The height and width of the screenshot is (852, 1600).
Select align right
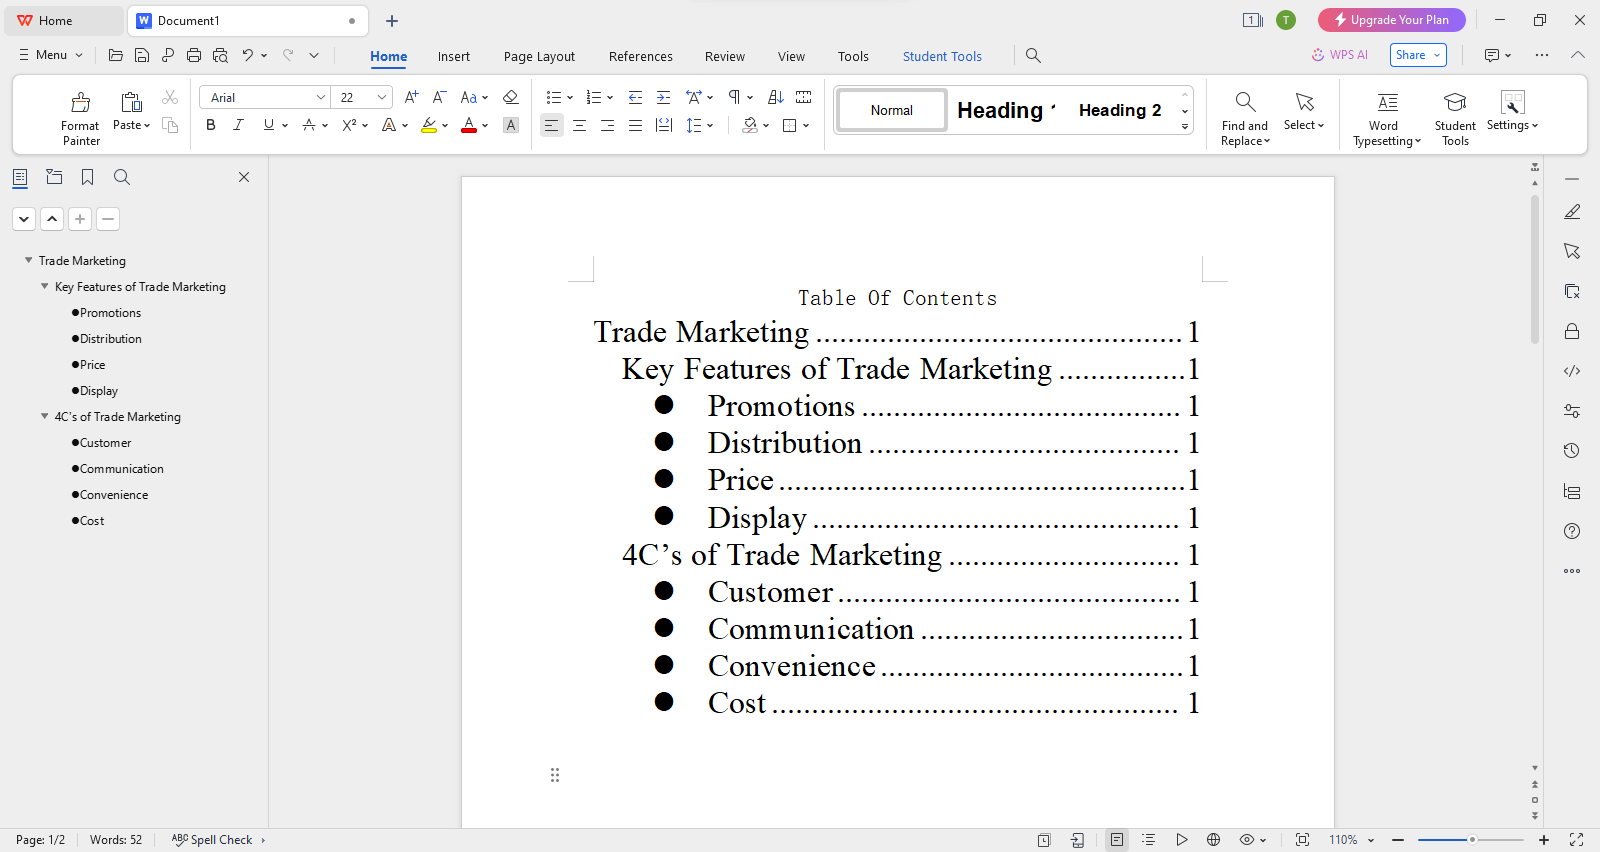point(607,125)
